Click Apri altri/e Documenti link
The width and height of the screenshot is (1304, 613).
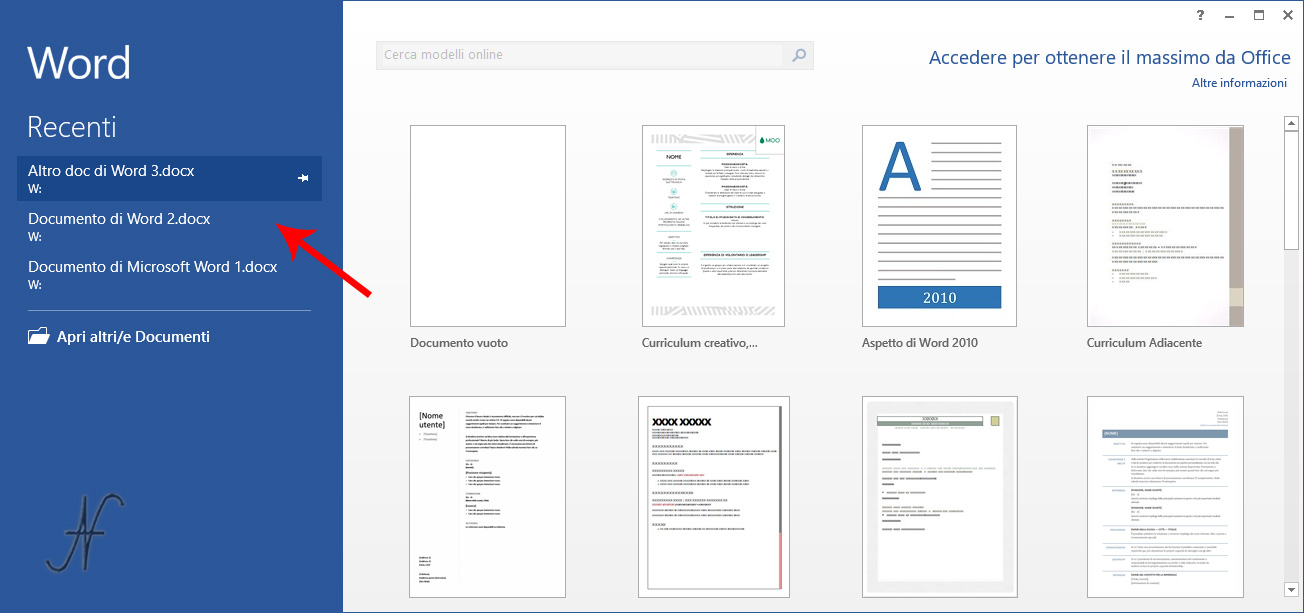click(133, 337)
